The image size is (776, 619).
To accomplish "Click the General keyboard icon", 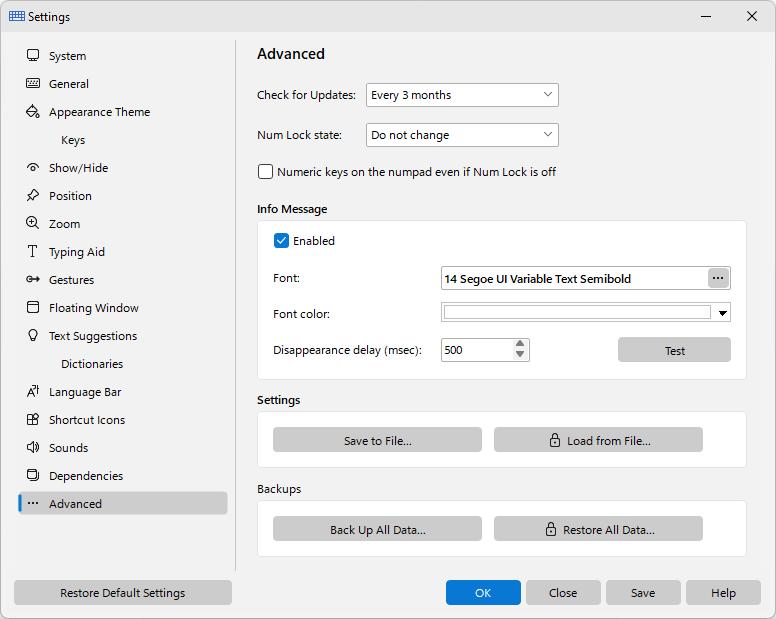I will [33, 83].
